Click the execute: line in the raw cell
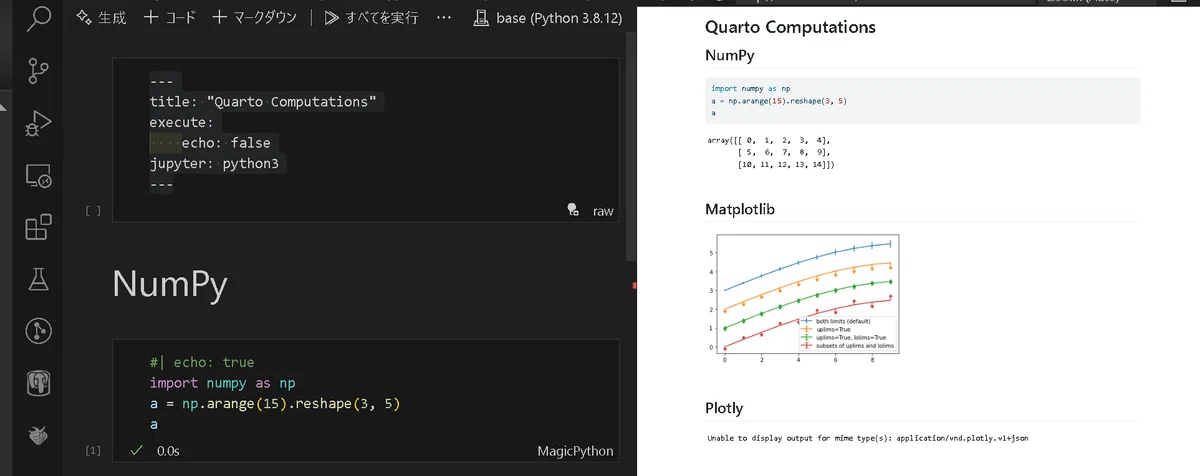Image resolution: width=1200 pixels, height=476 pixels. (182, 122)
